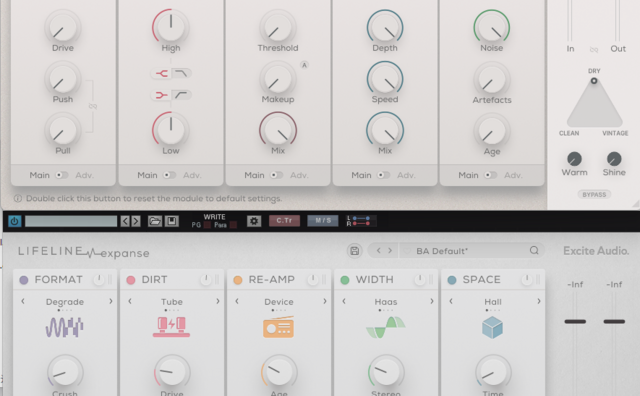Click the Hall cube icon in SPACE

492,328
